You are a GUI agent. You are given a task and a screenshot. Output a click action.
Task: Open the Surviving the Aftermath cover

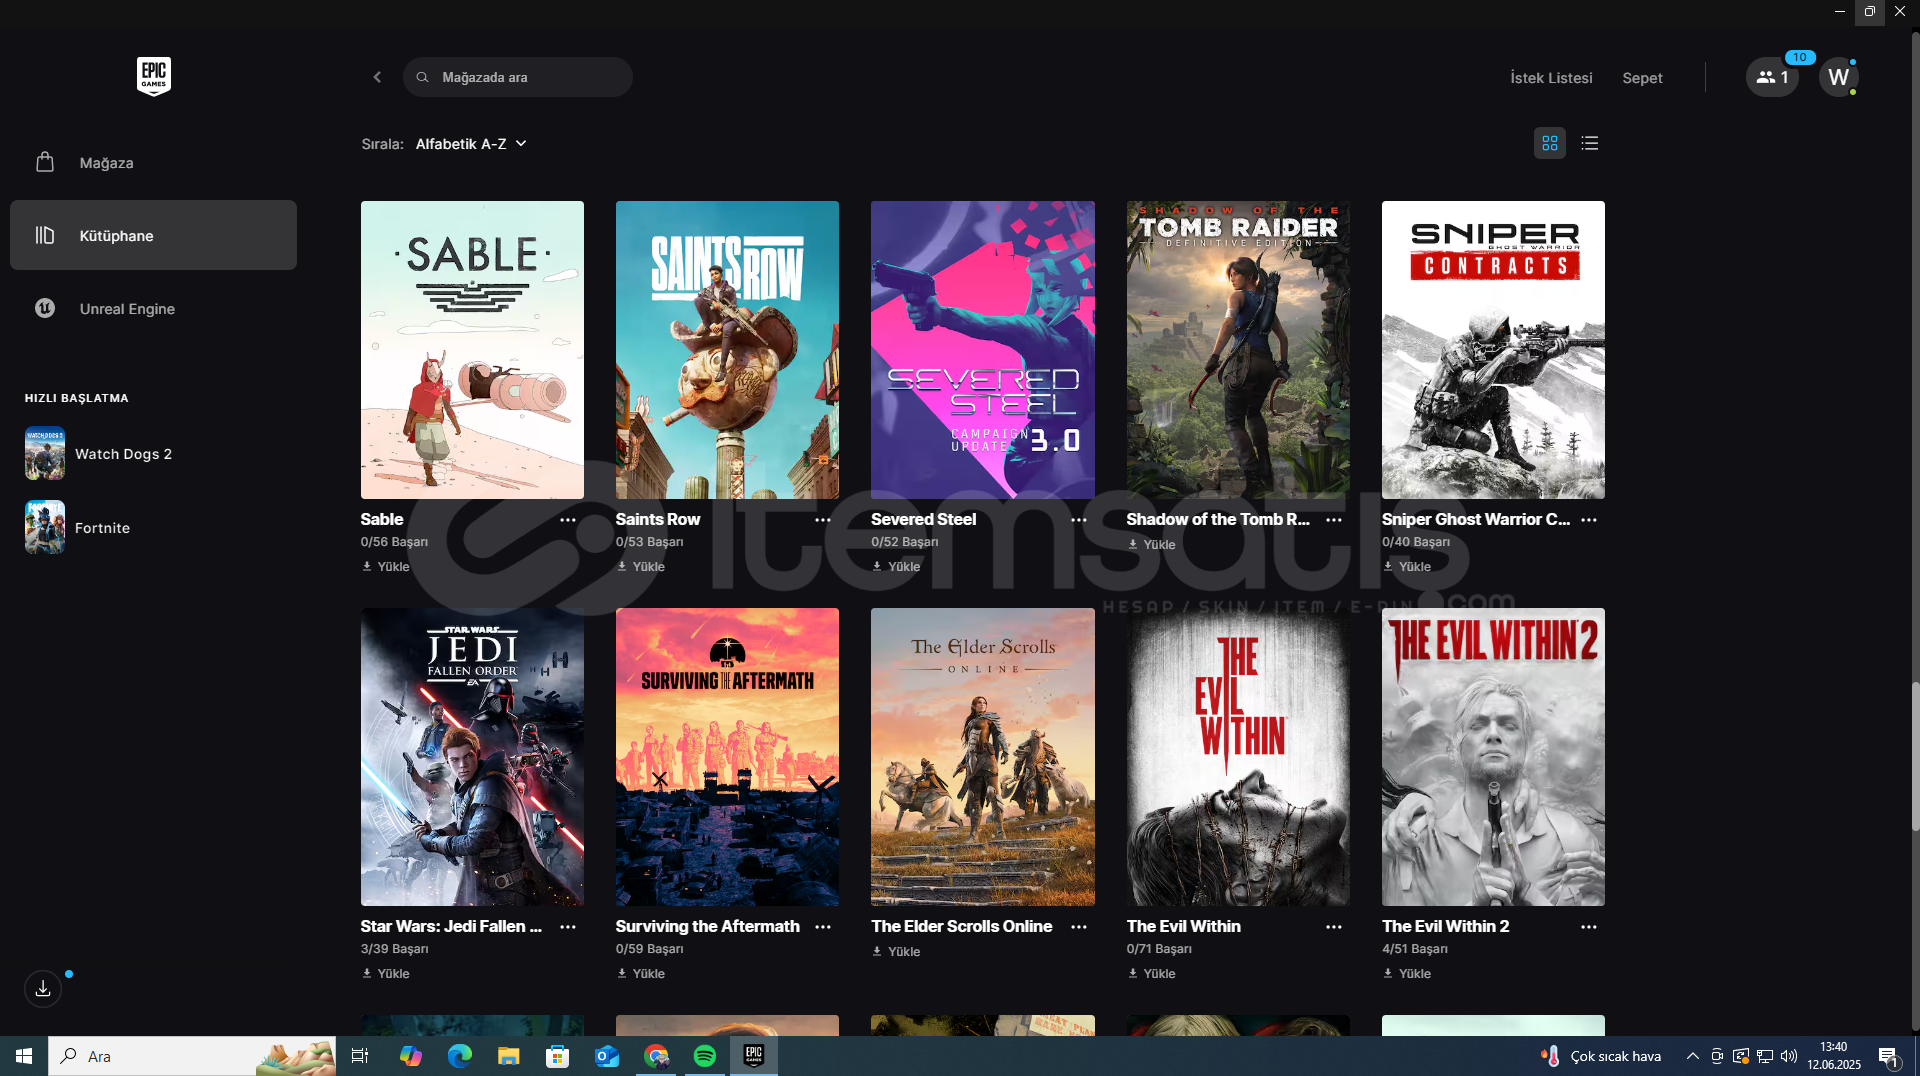click(727, 757)
